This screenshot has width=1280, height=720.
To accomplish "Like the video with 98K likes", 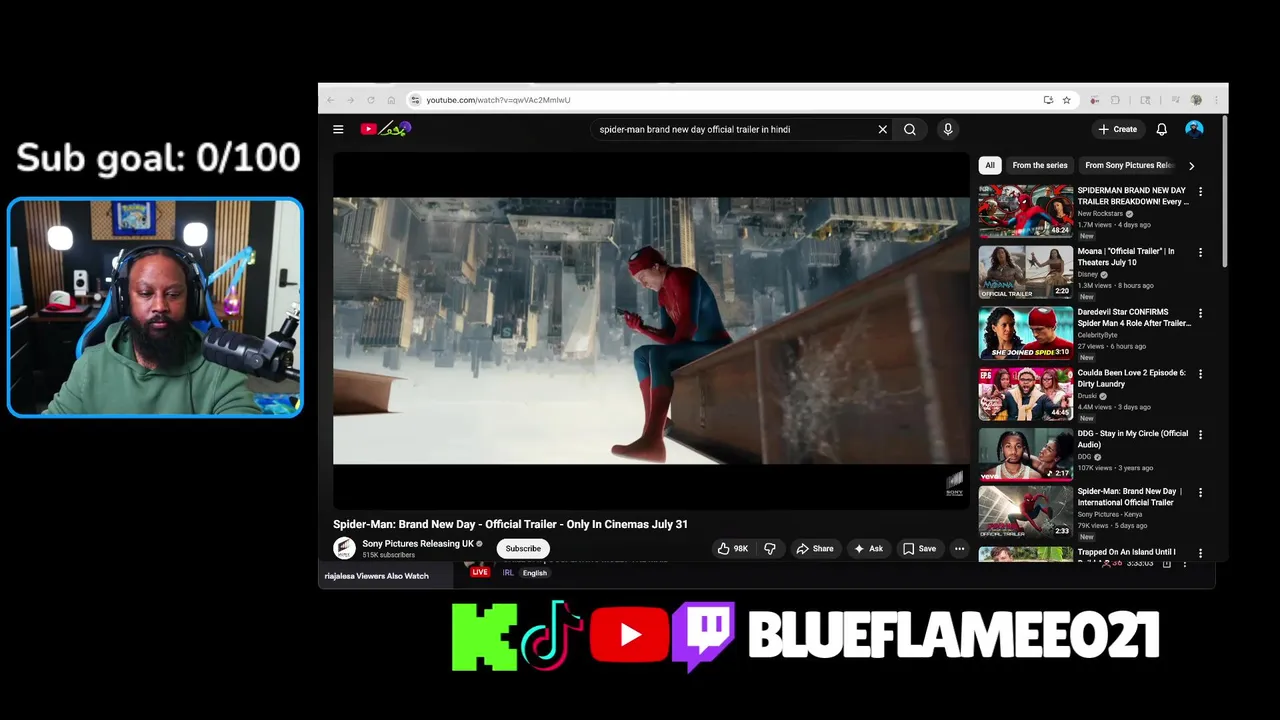I will point(732,548).
